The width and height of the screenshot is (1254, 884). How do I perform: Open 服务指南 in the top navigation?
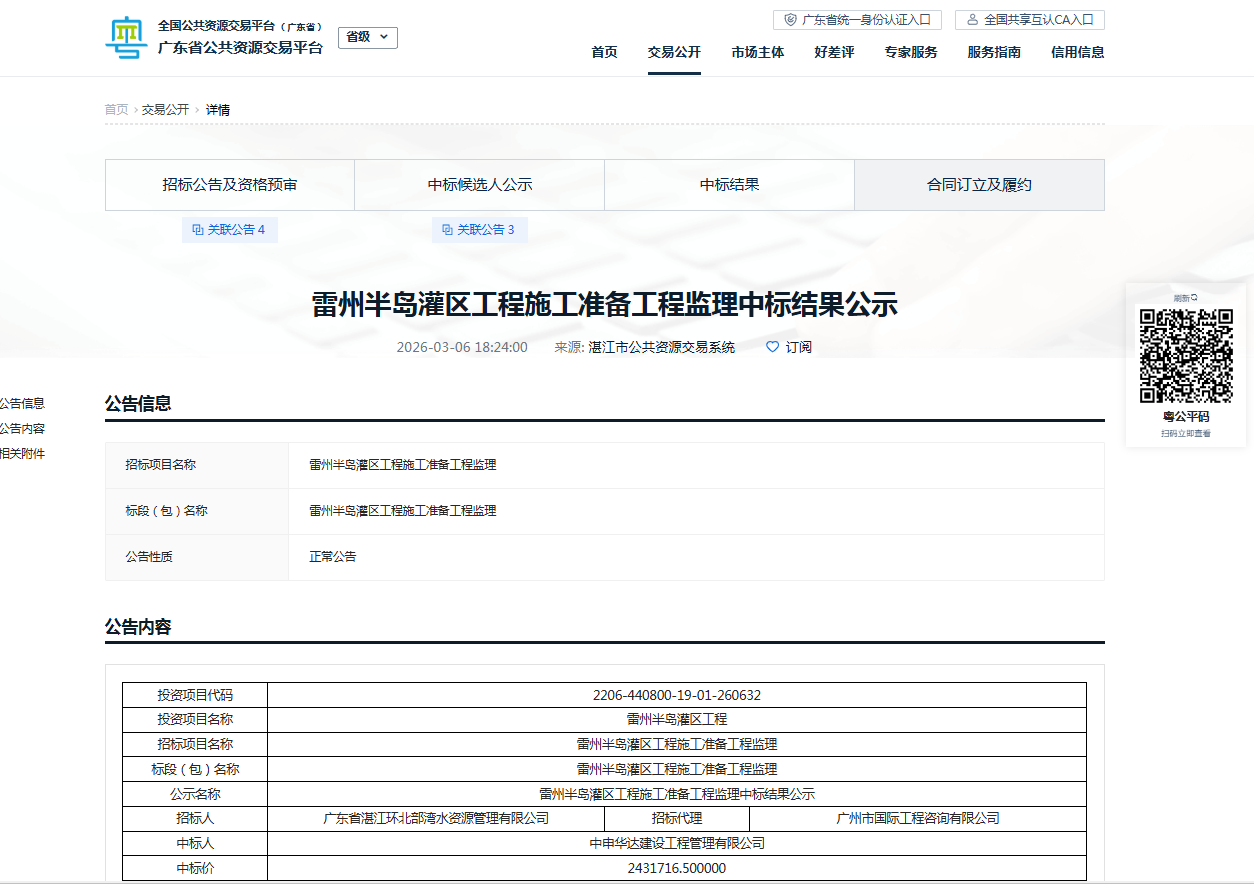994,52
